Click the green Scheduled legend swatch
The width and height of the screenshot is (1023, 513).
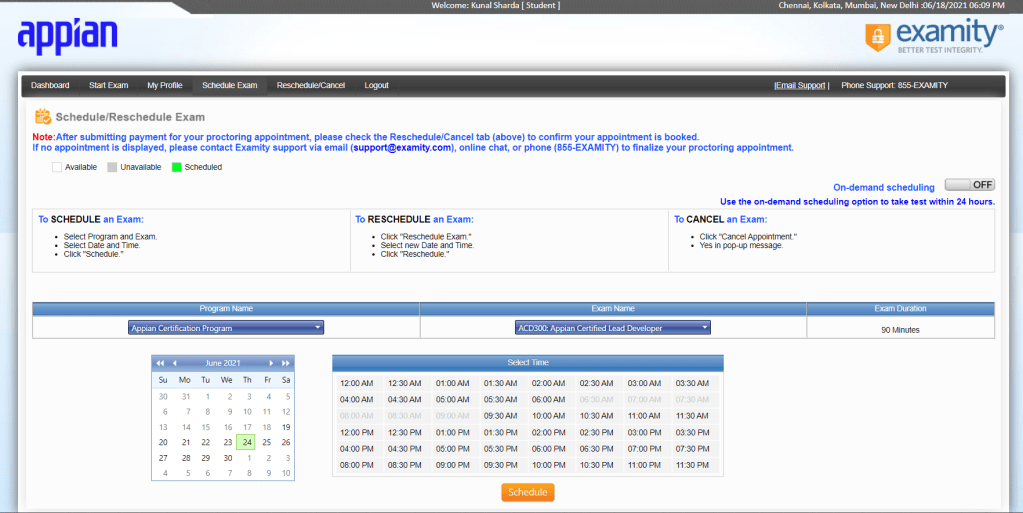[176, 167]
